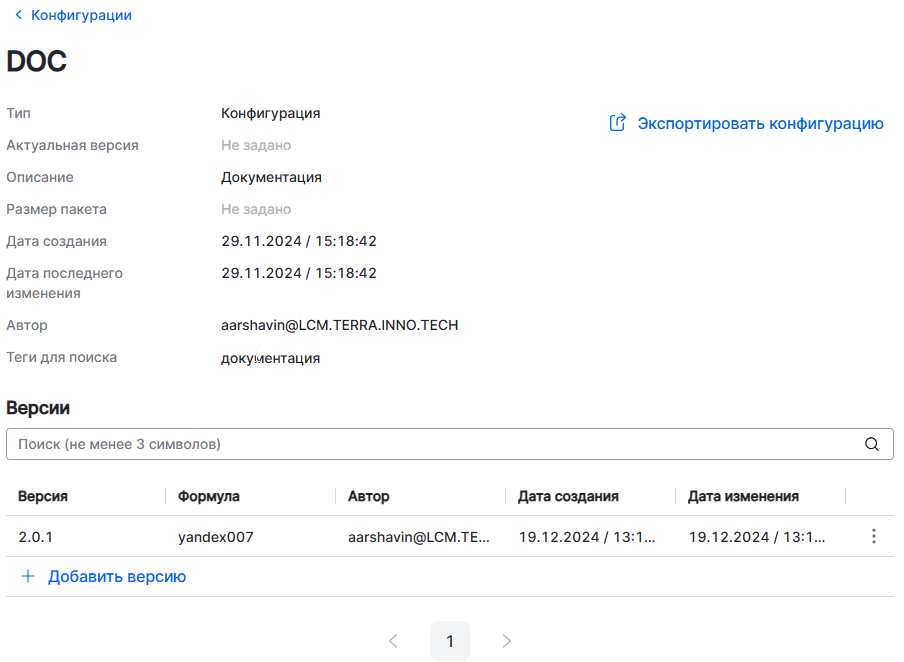The width and height of the screenshot is (904, 662).
Task: Click the Дата изменения column header
Action: tap(743, 496)
